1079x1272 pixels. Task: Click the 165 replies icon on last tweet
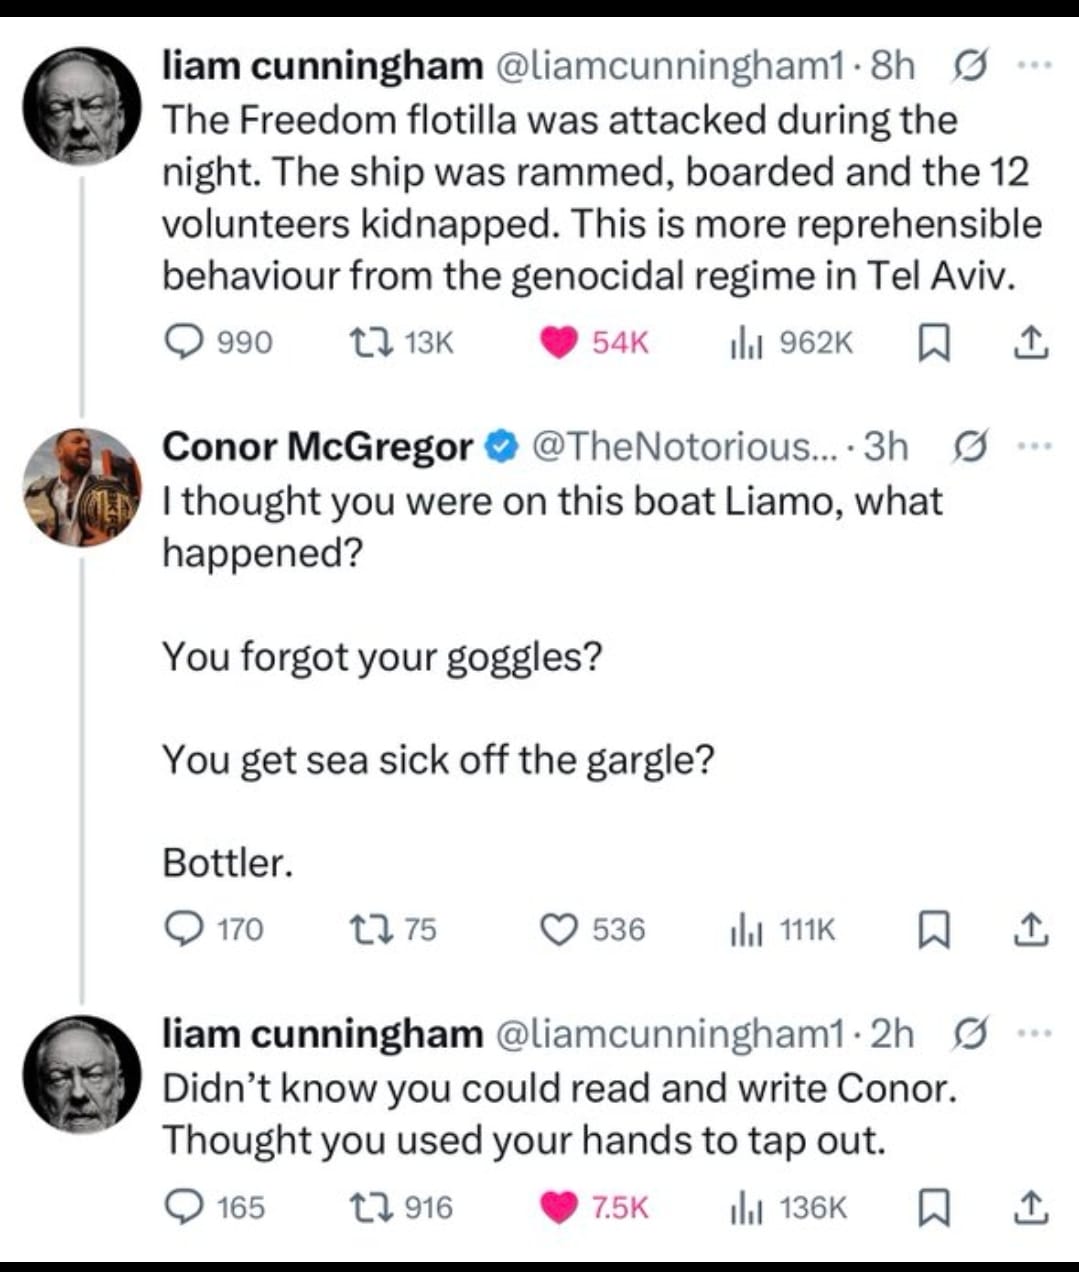click(184, 1208)
